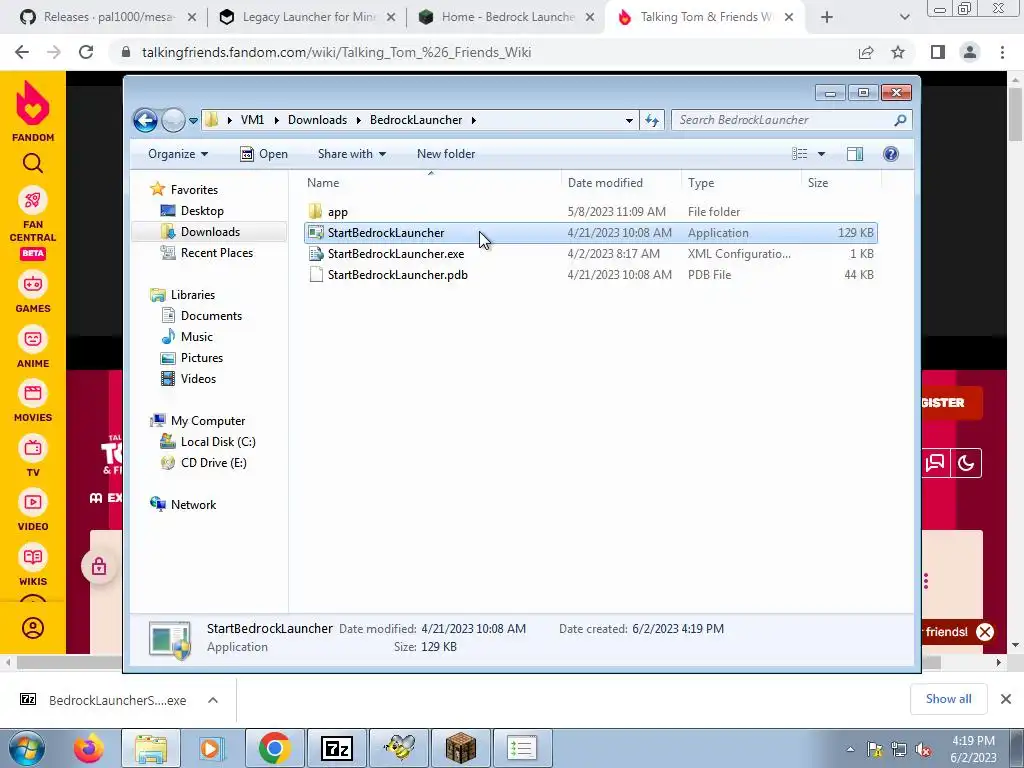Open Anime section in Fandom sidebar
1024x768 pixels.
[x=33, y=347]
